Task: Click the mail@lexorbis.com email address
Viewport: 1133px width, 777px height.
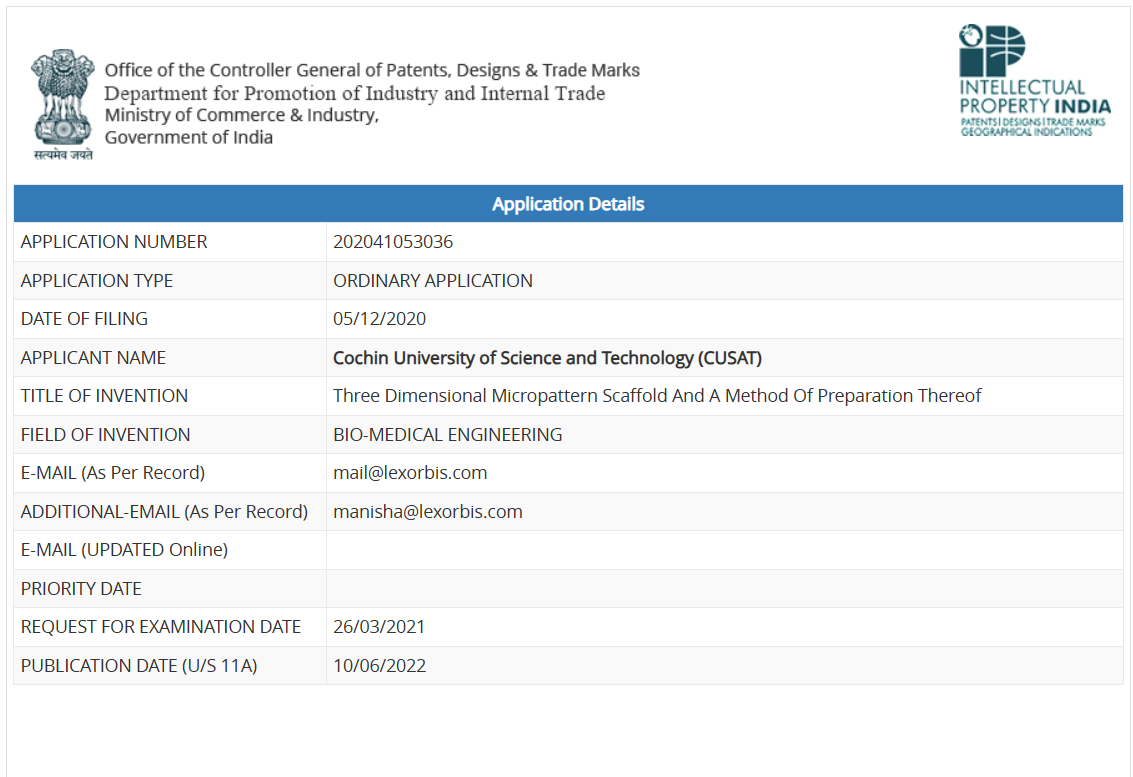Action: pos(410,473)
